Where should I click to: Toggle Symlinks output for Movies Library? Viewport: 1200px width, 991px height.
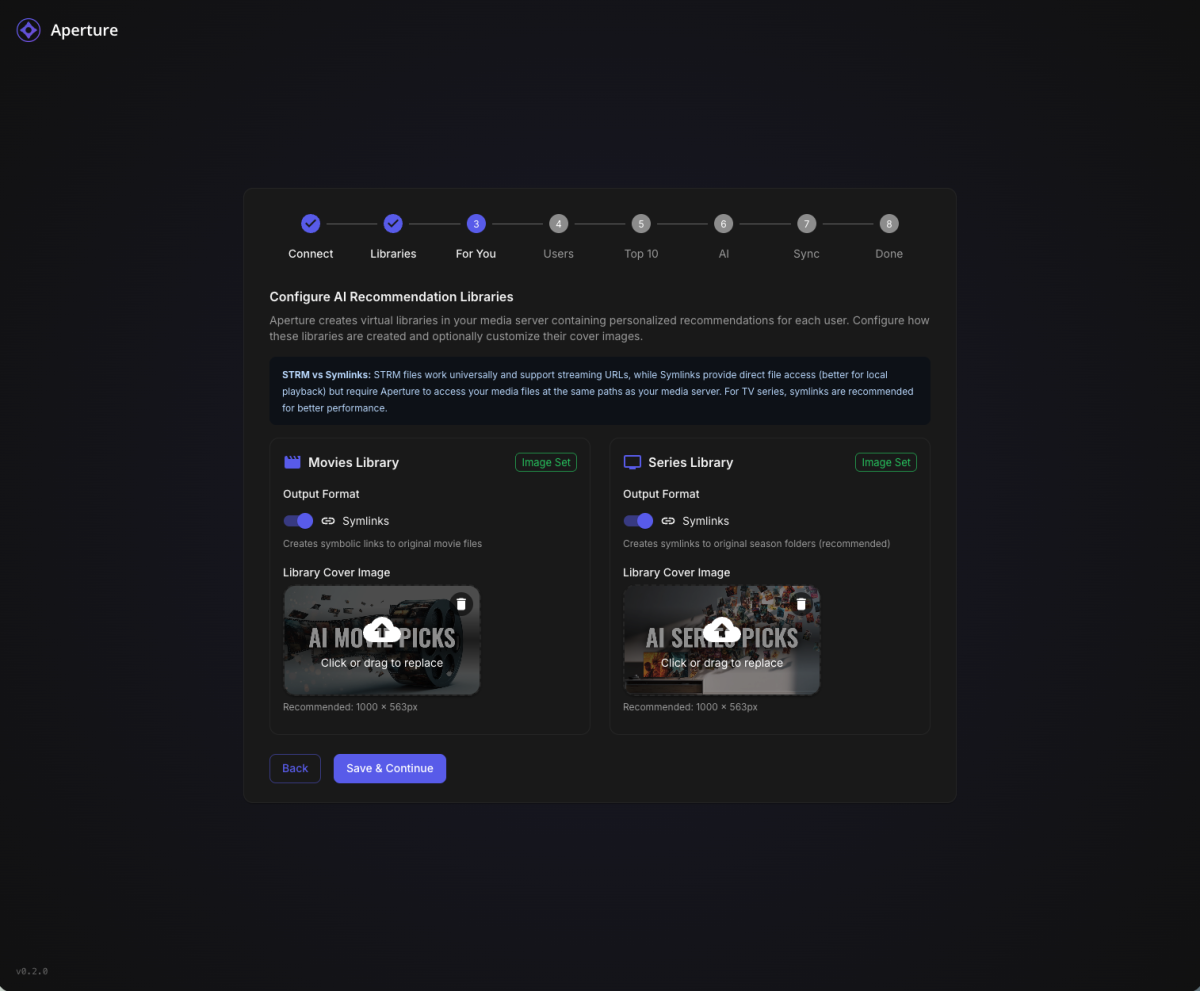coord(298,520)
